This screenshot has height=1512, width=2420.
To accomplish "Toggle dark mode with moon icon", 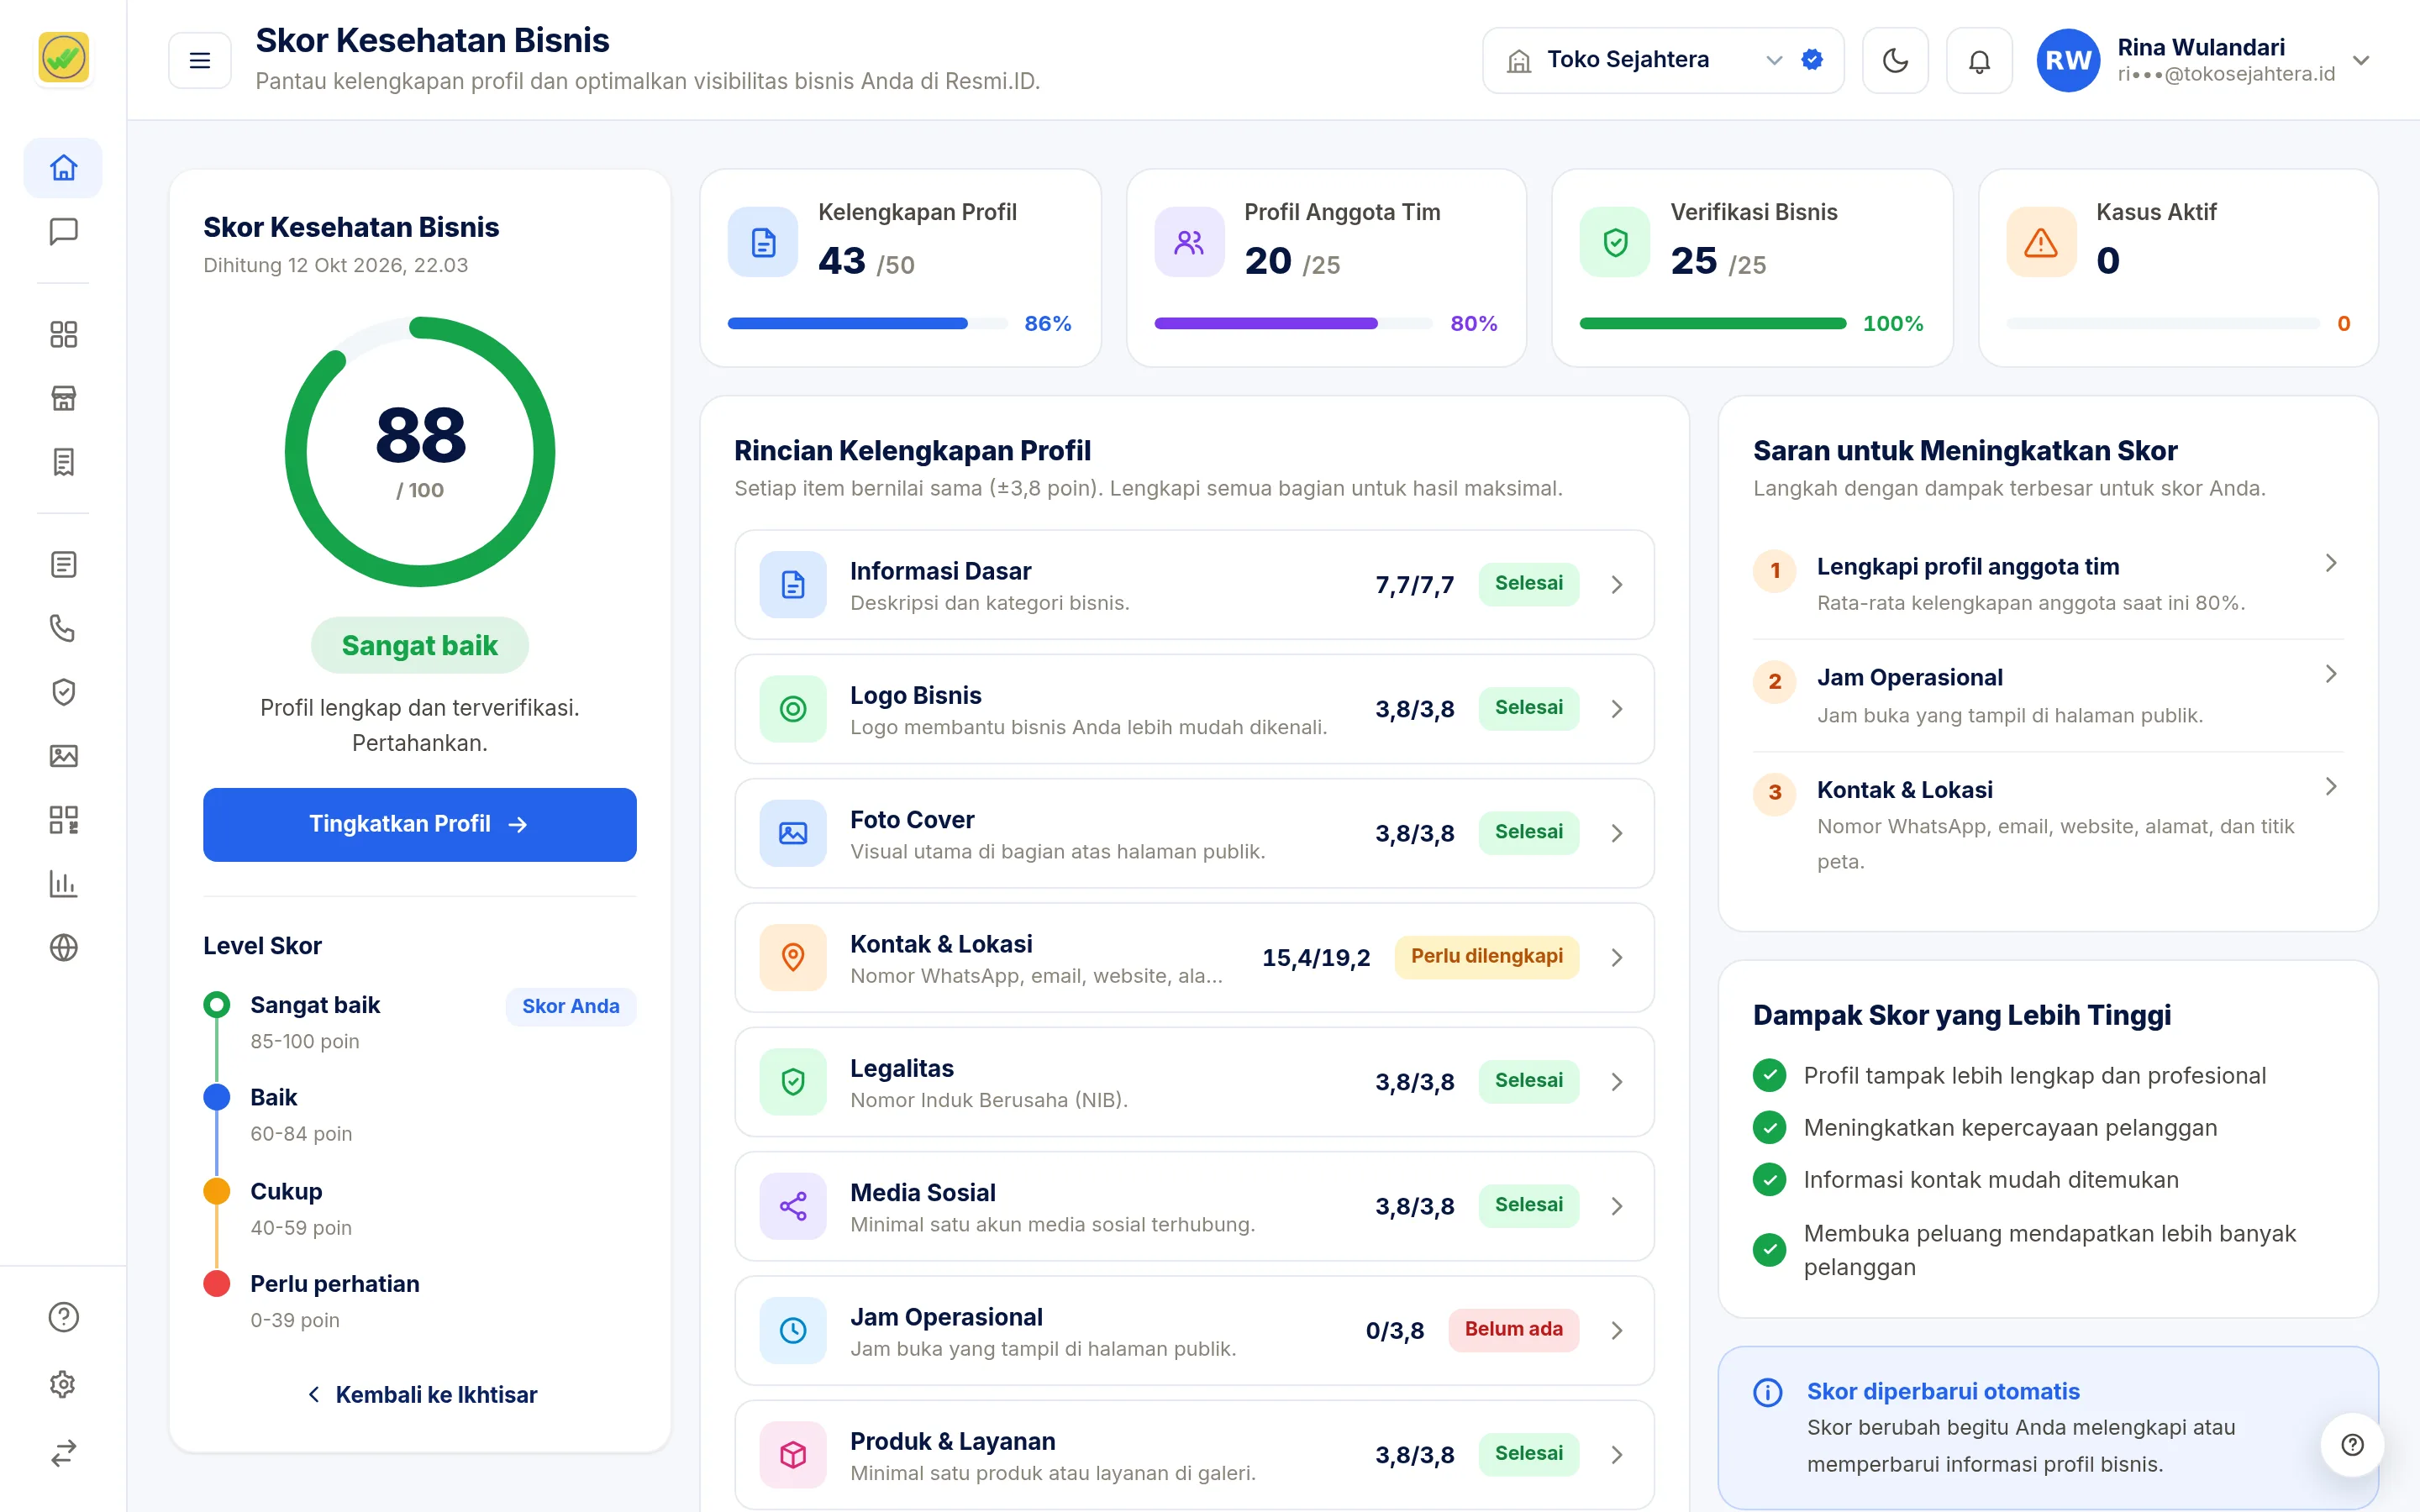I will coord(1895,61).
